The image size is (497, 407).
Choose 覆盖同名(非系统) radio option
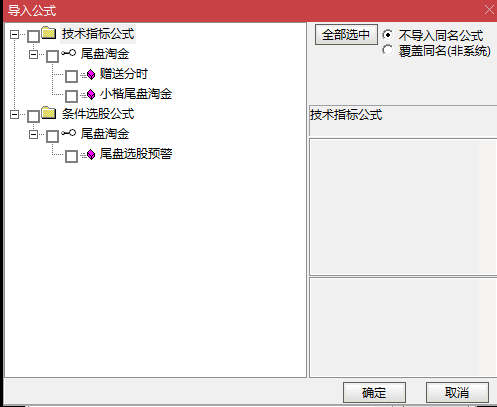[x=388, y=50]
